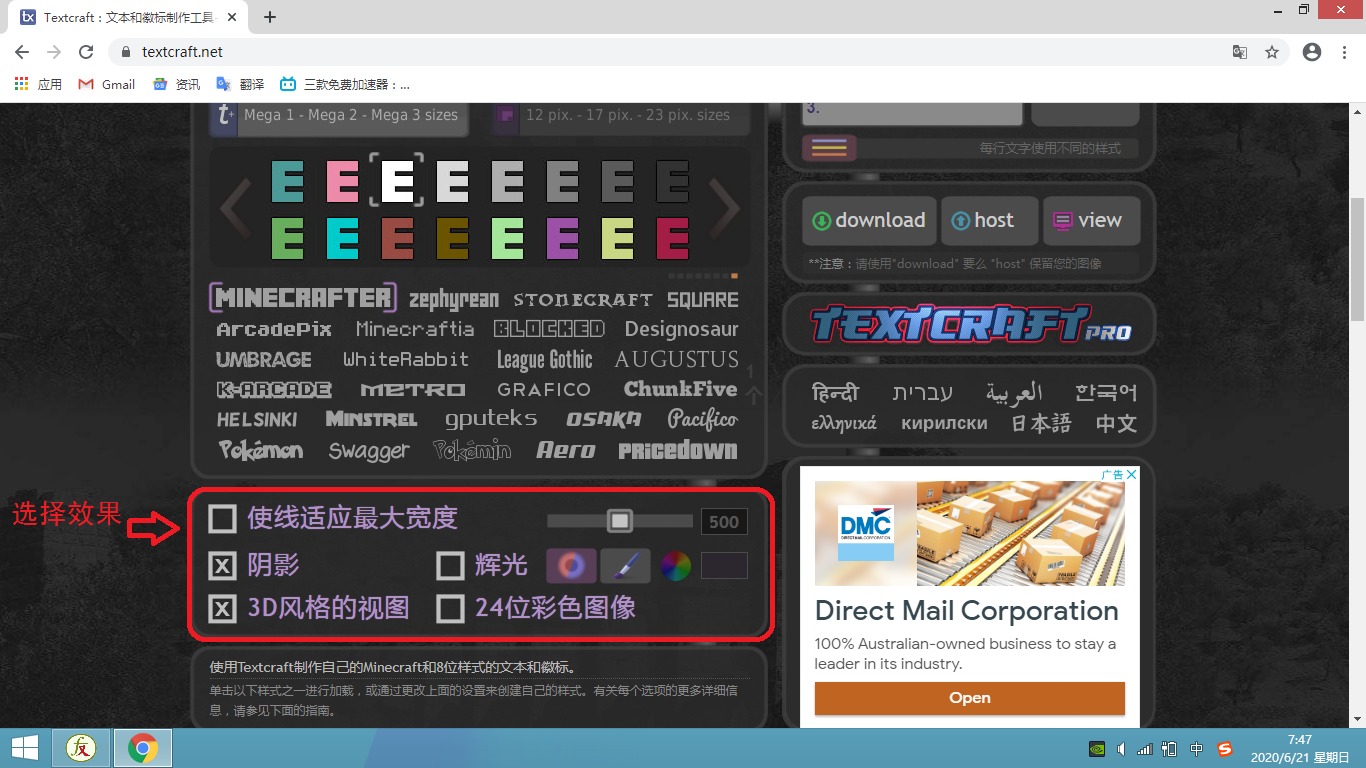Image resolution: width=1366 pixels, height=768 pixels.
Task: Open the glow color circle option
Action: click(572, 566)
